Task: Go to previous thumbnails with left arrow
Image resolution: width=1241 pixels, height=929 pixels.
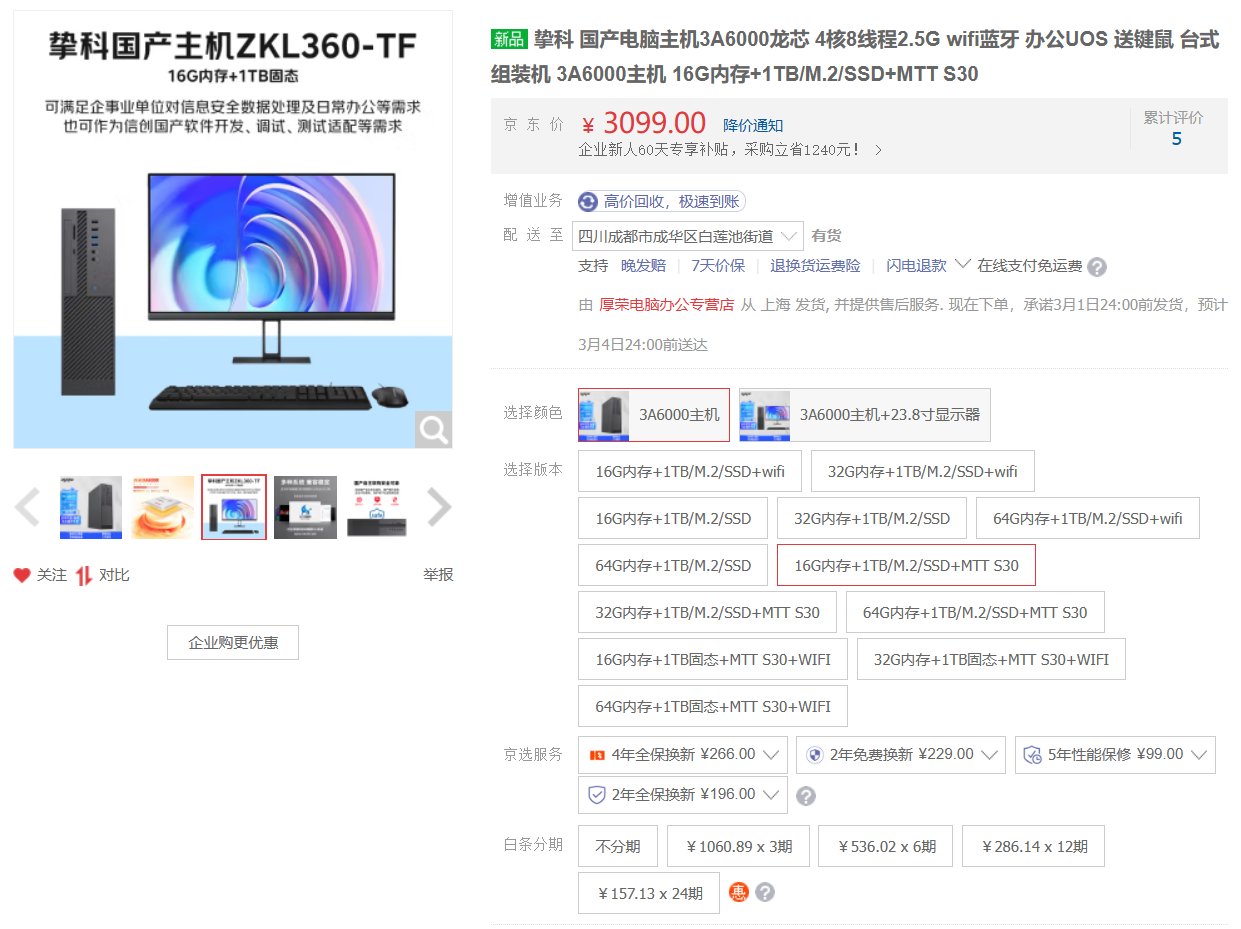Action: [27, 508]
